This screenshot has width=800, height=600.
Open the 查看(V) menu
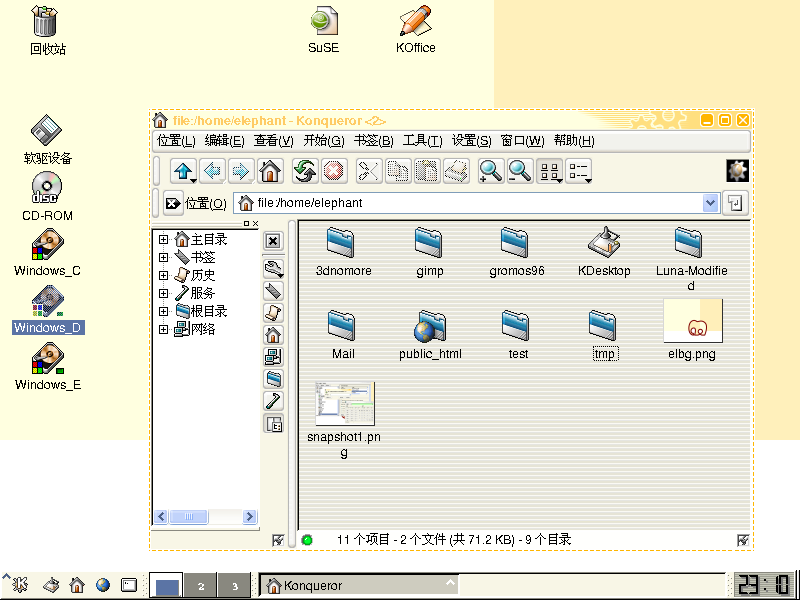click(x=273, y=141)
